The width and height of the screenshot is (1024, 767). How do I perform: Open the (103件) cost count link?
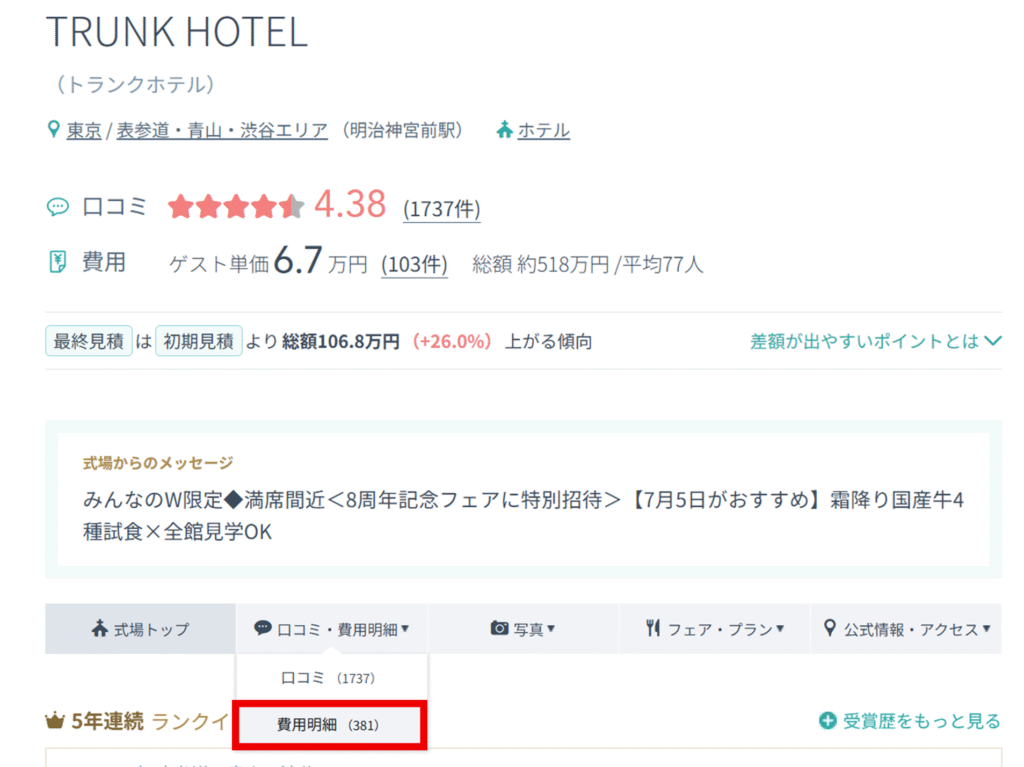pyautogui.click(x=415, y=265)
